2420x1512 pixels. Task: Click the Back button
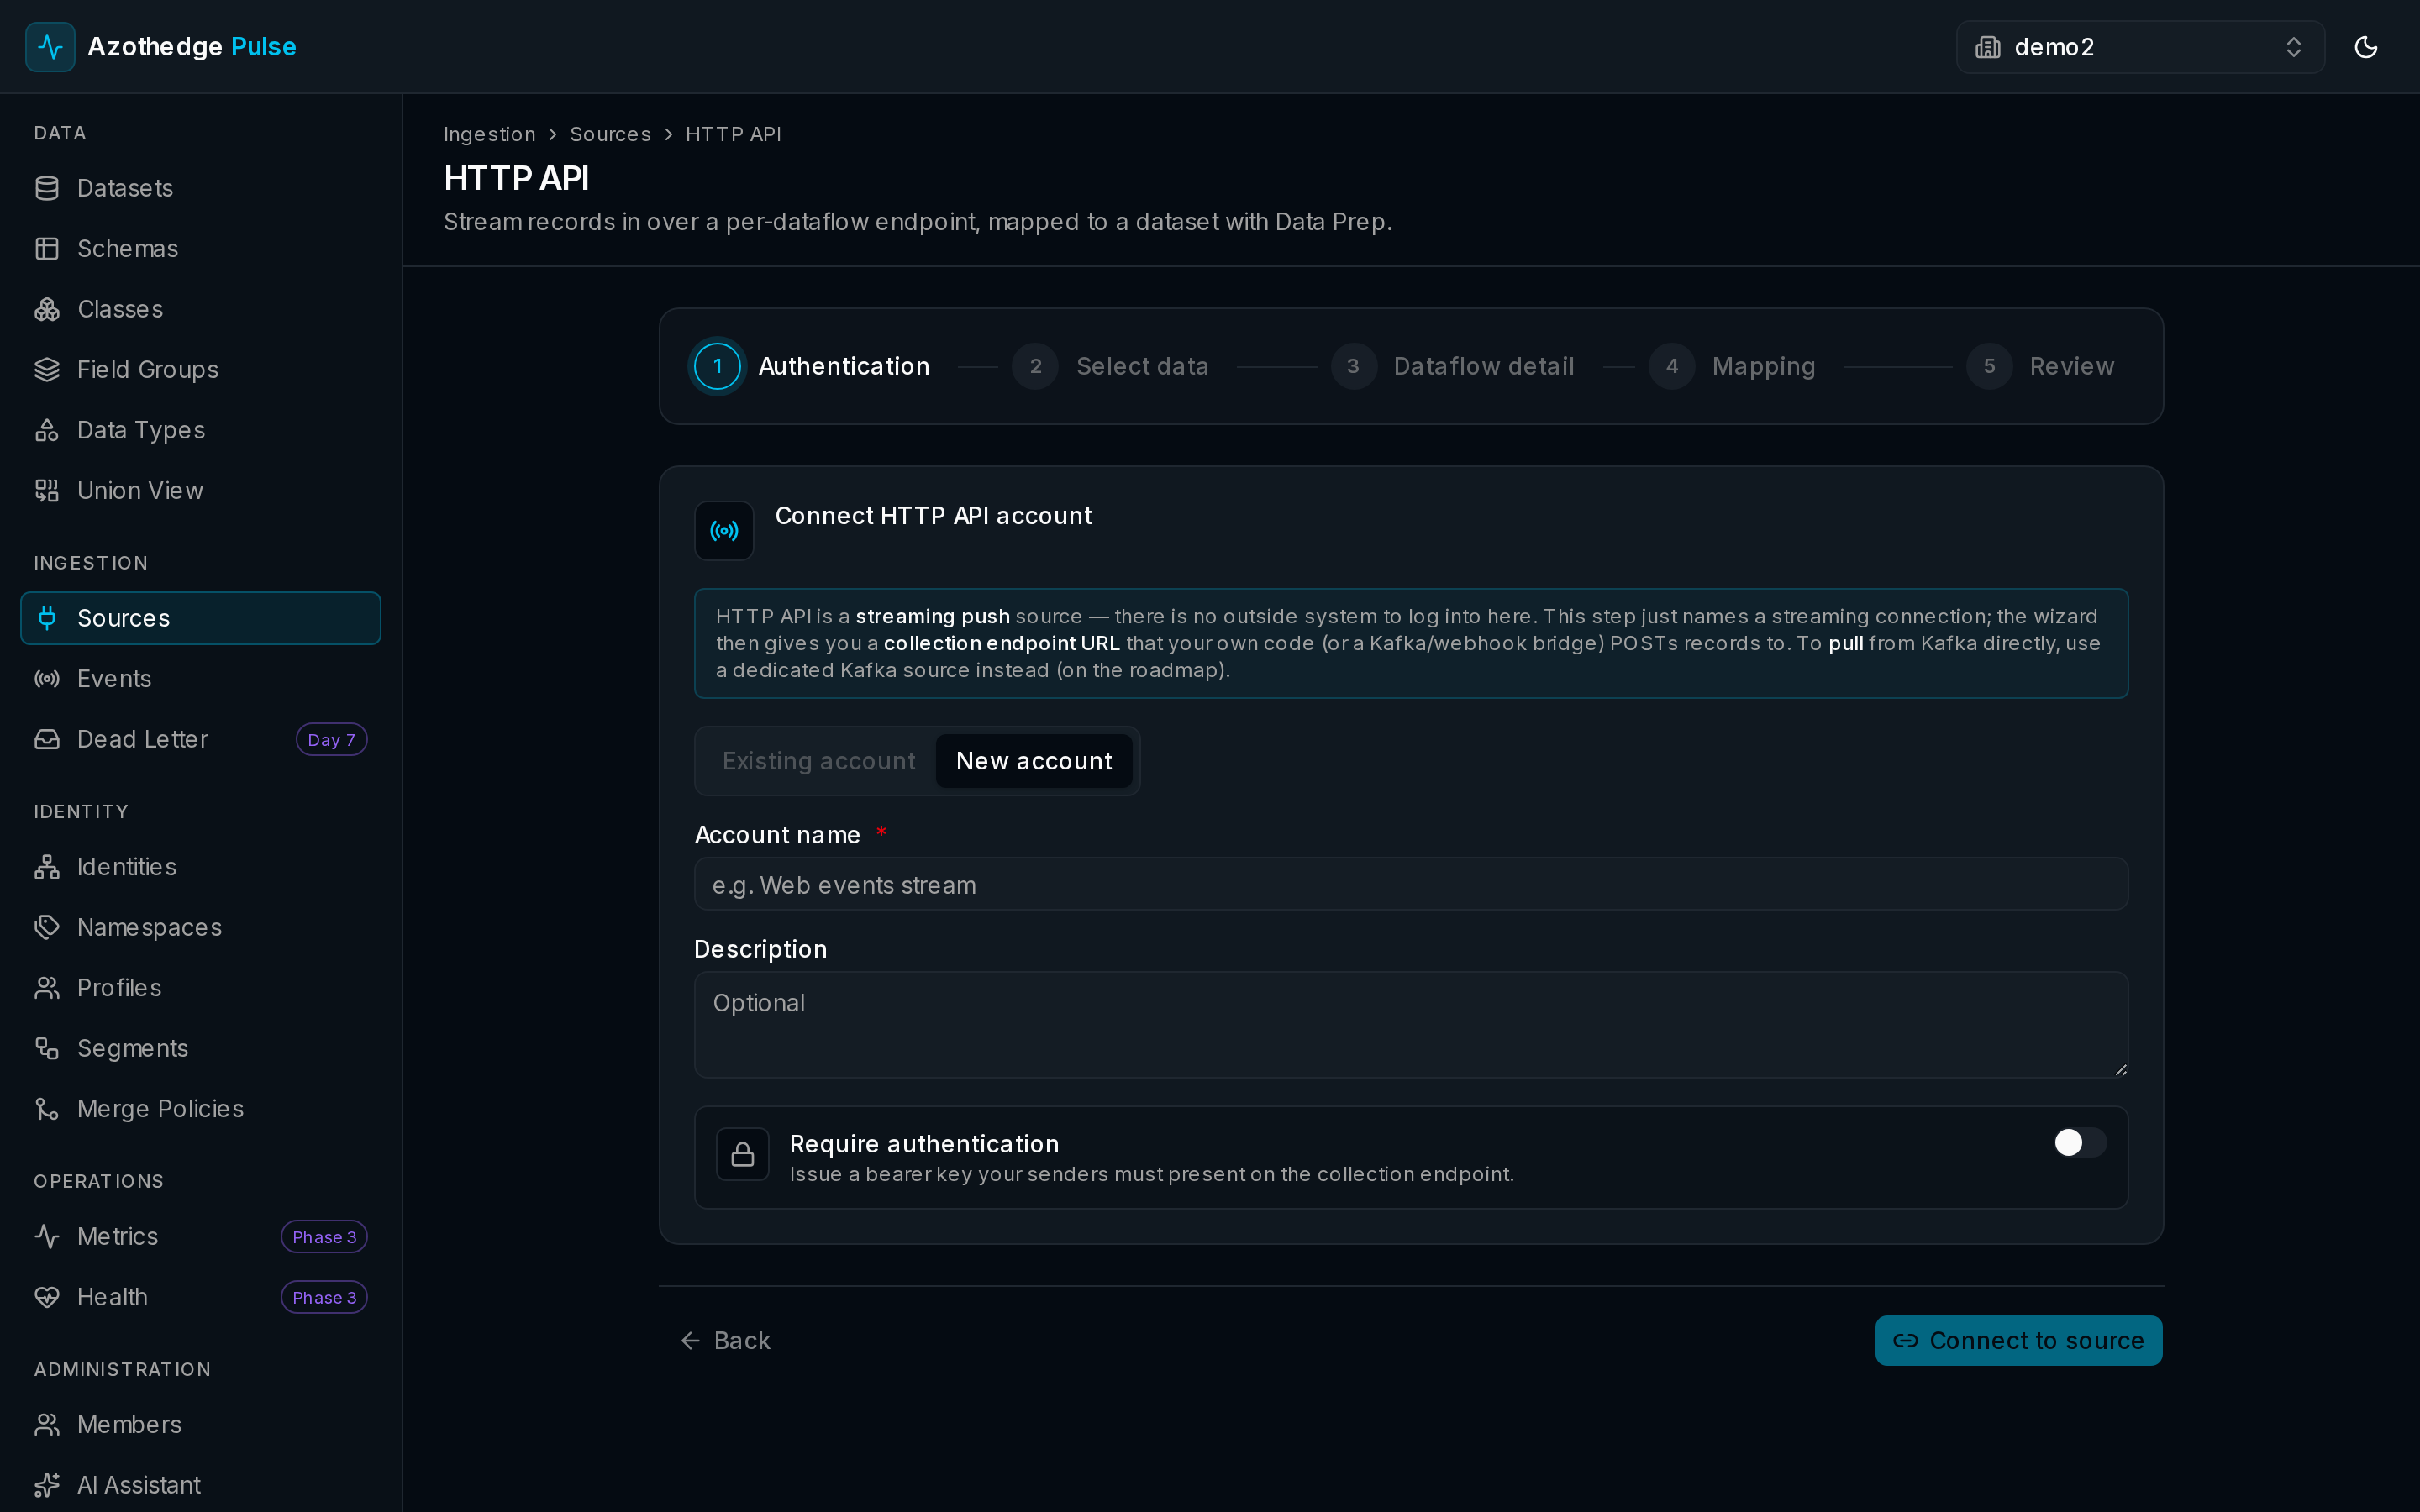(x=725, y=1340)
